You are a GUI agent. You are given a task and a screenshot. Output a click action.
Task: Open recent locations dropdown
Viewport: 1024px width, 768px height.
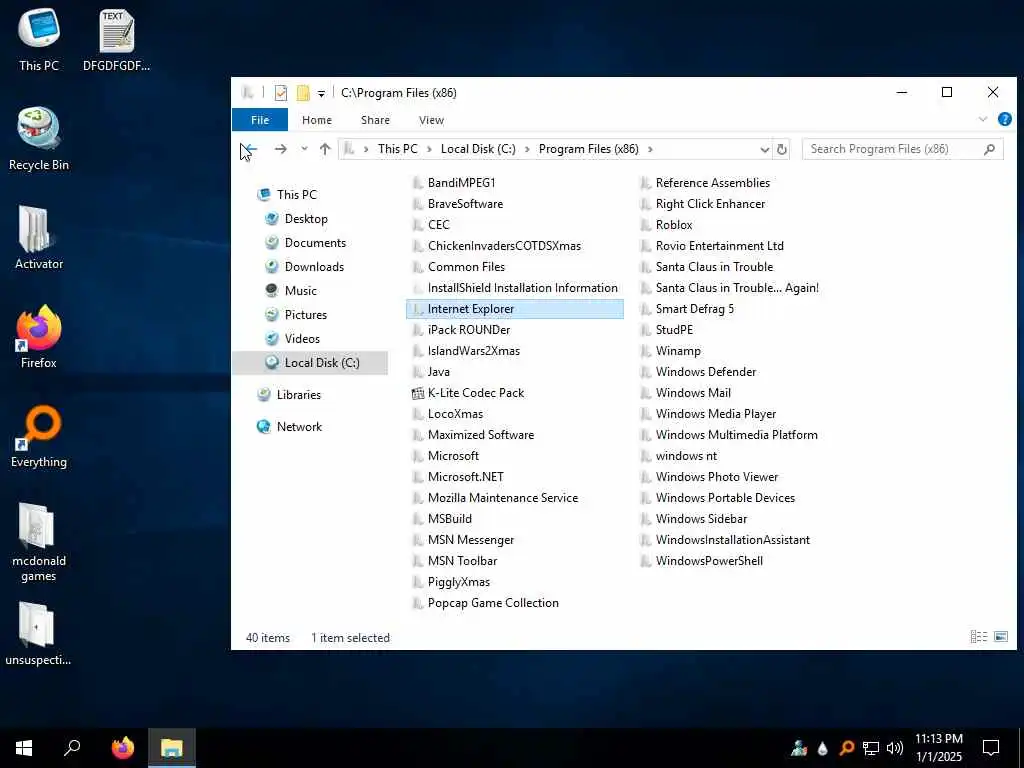[304, 149]
